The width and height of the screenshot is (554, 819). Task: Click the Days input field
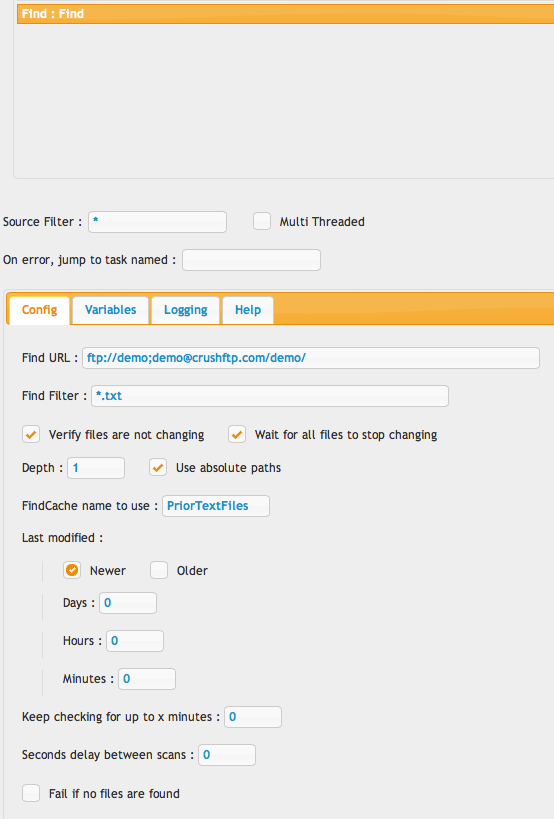pyautogui.click(x=128, y=603)
